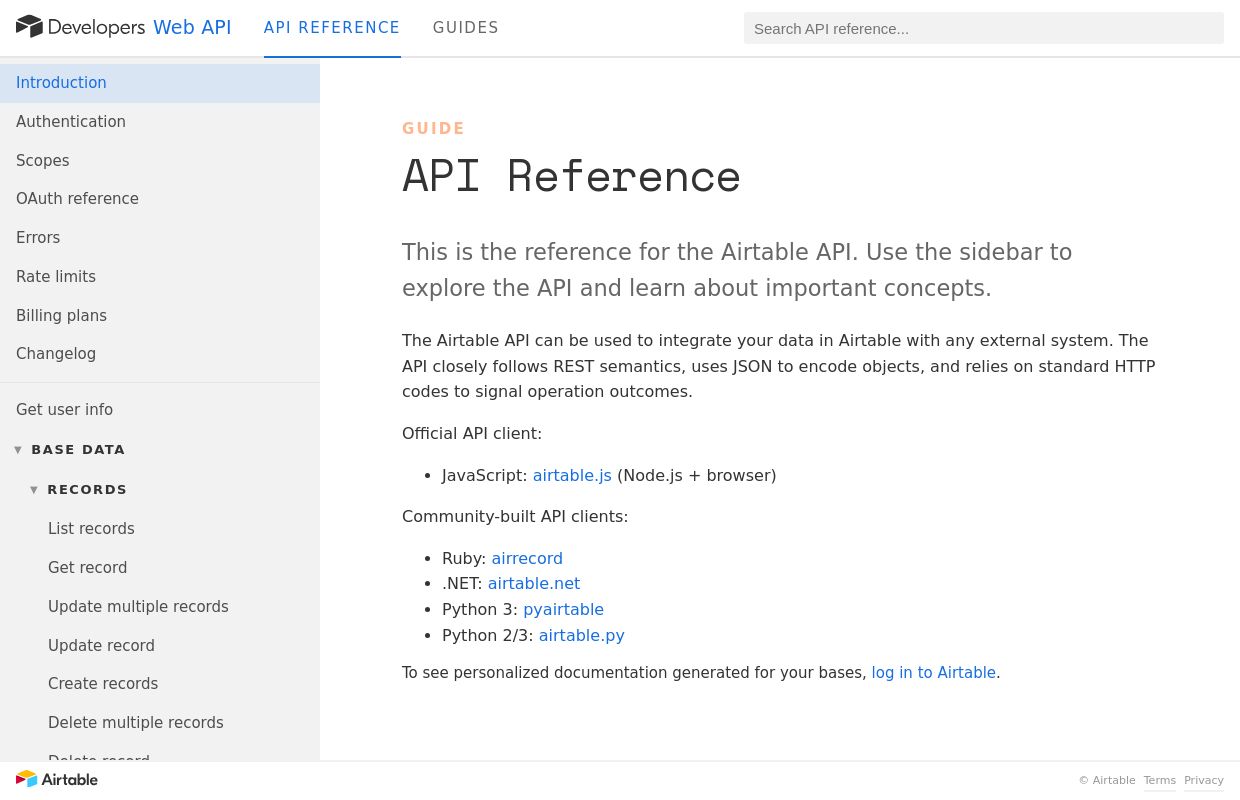Open the Changelog page
The height and width of the screenshot is (800, 1240).
click(x=160, y=354)
